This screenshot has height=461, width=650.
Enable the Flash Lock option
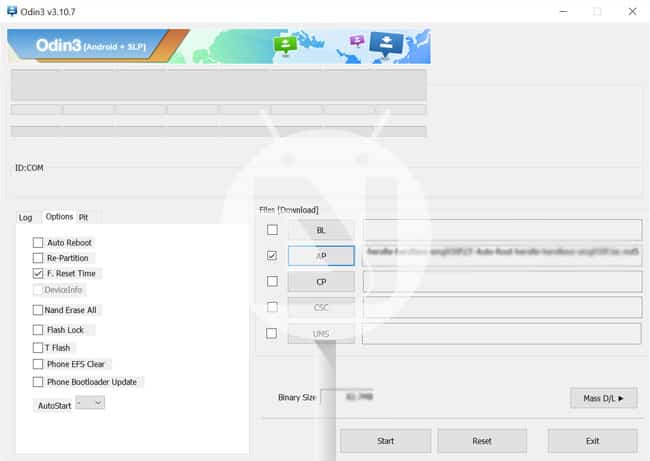pyautogui.click(x=38, y=330)
